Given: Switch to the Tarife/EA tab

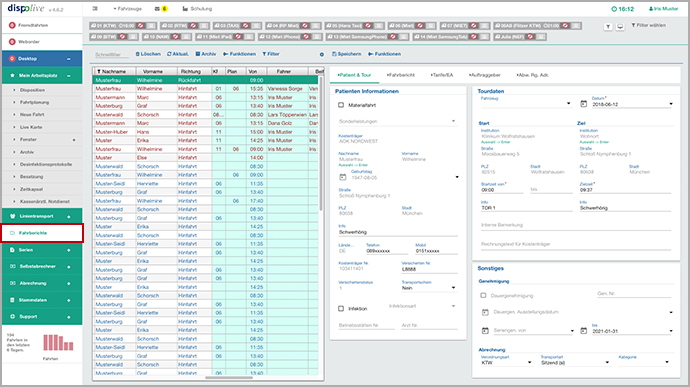Looking at the screenshot, I should tap(442, 75).
